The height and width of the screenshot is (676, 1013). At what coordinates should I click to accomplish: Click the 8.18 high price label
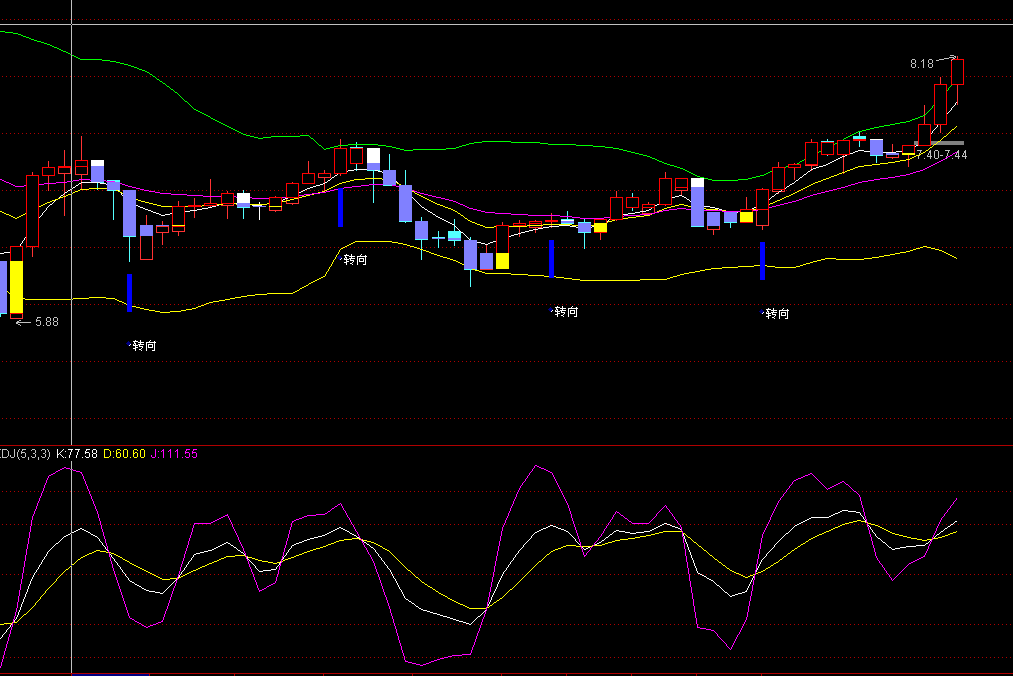pos(921,64)
